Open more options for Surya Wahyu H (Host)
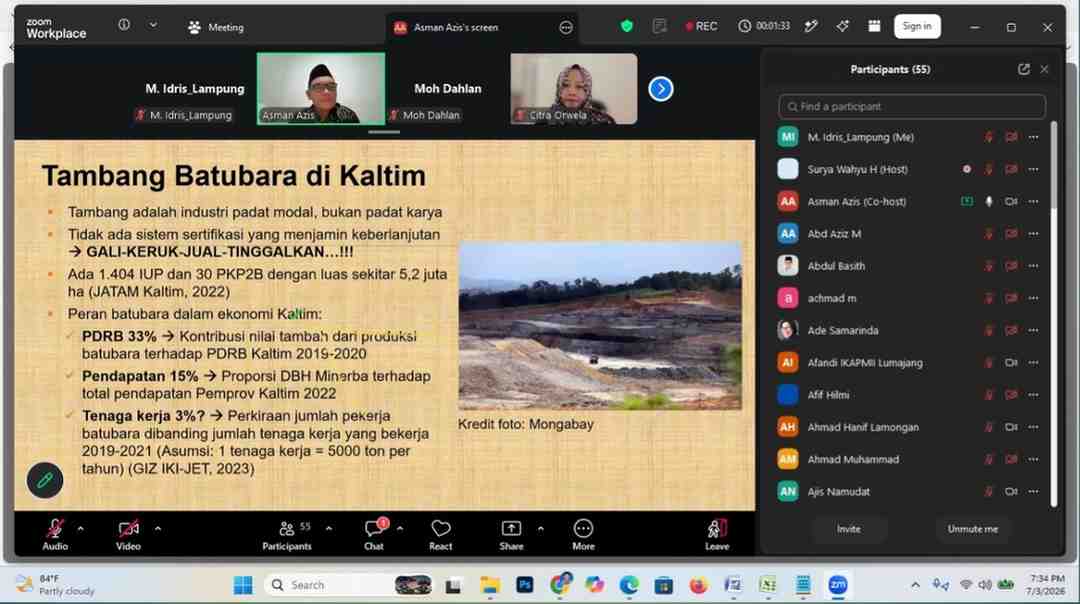This screenshot has height=604, width=1080. (x=1033, y=169)
